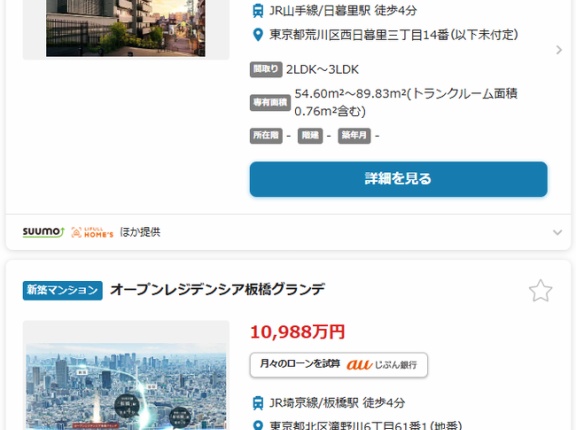Screen dimensions: 576x430
Task: Click the 間取り label badge
Action: point(266,69)
